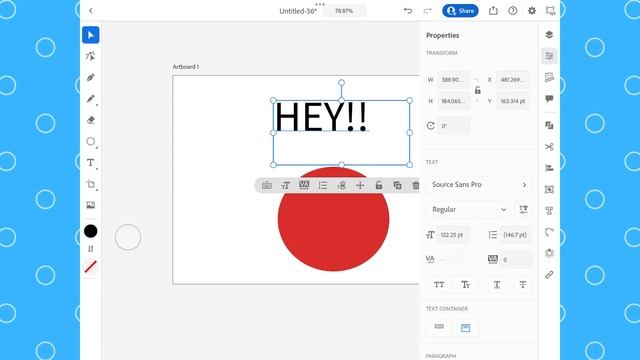Select the Type tool
This screenshot has width=640, height=360.
[91, 162]
